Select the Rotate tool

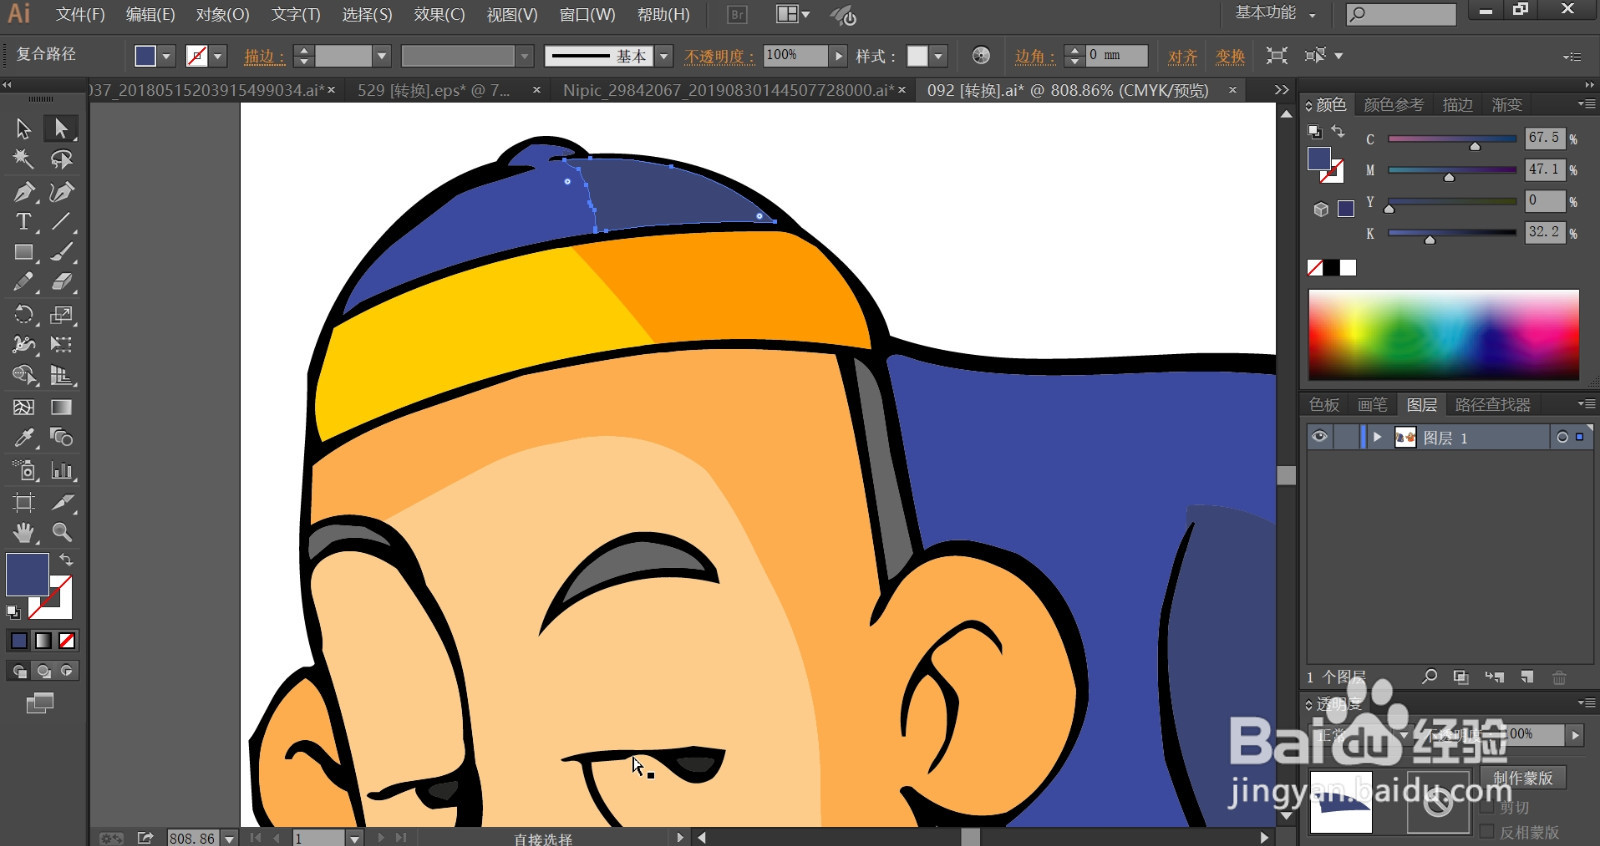coord(23,315)
